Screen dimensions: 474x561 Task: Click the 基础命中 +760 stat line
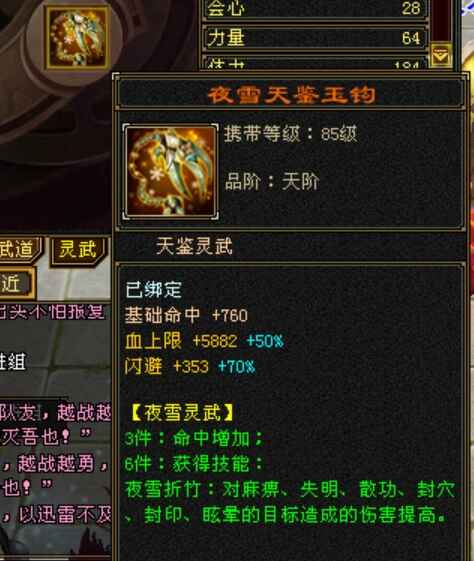tap(186, 316)
